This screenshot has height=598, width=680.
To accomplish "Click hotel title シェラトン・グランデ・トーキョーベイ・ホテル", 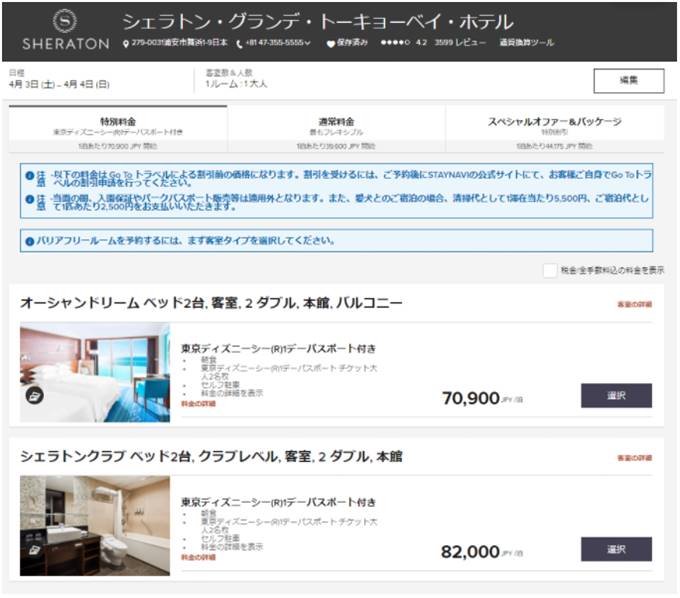I will pos(317,22).
